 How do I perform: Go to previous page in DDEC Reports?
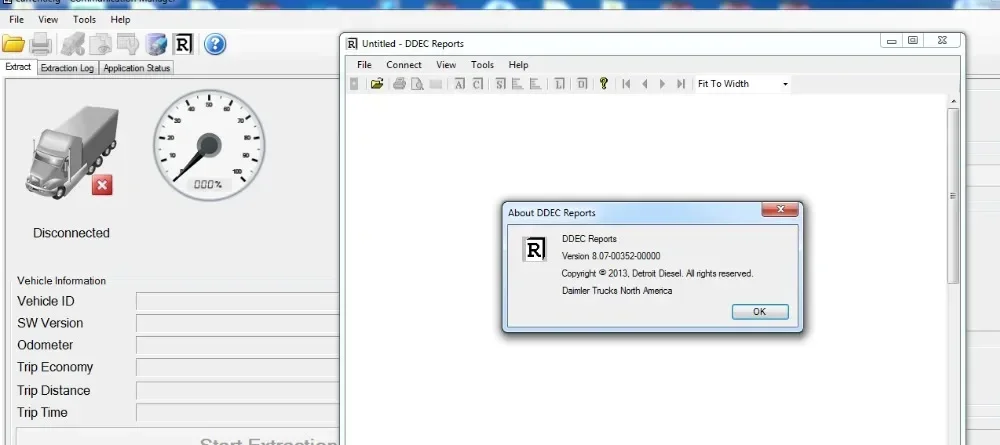tap(645, 84)
